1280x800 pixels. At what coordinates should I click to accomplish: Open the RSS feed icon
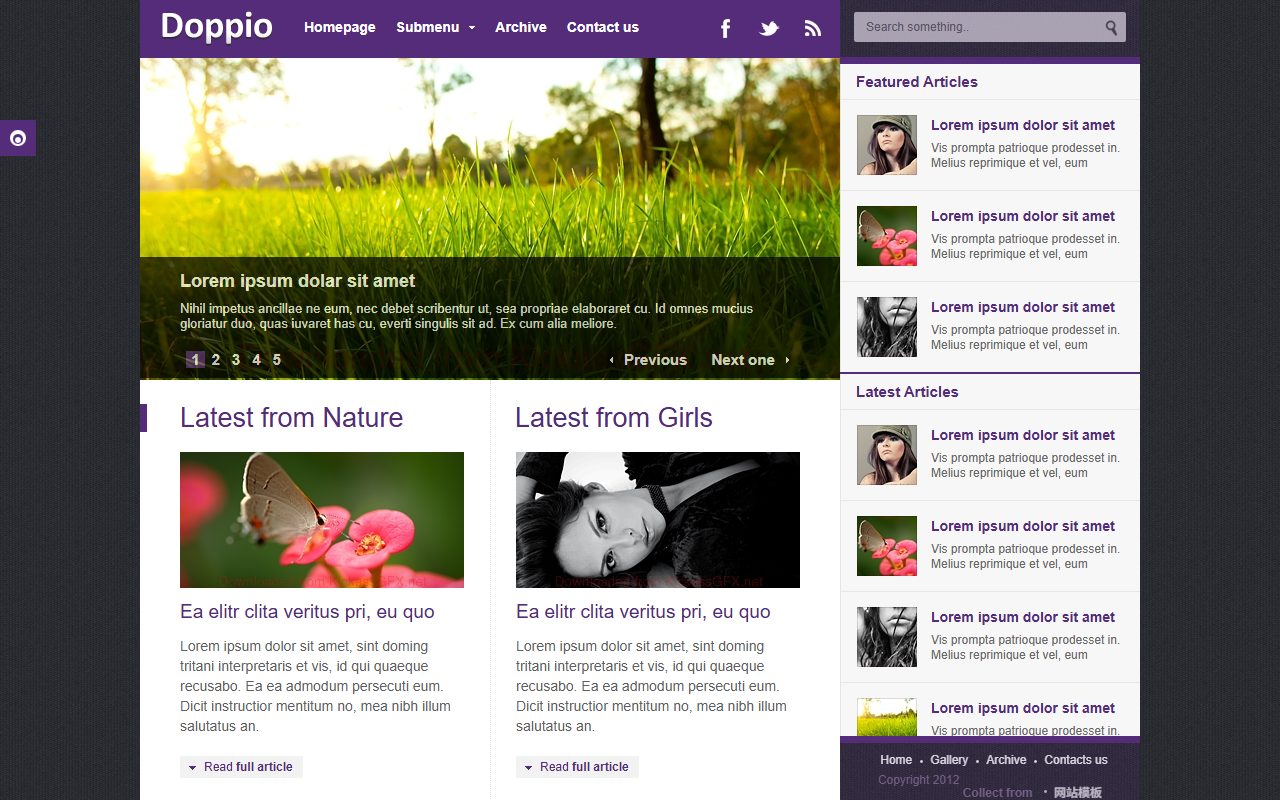point(812,28)
